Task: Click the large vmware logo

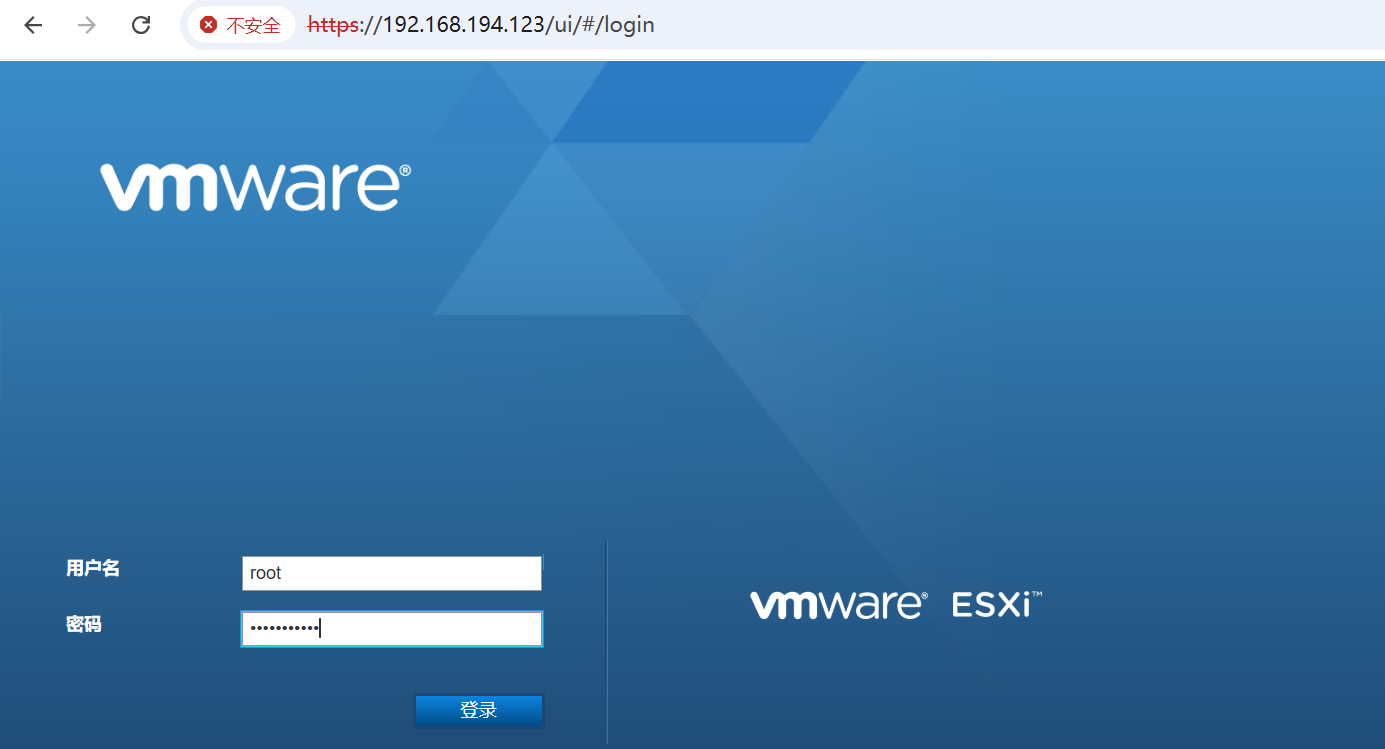Action: click(256, 187)
